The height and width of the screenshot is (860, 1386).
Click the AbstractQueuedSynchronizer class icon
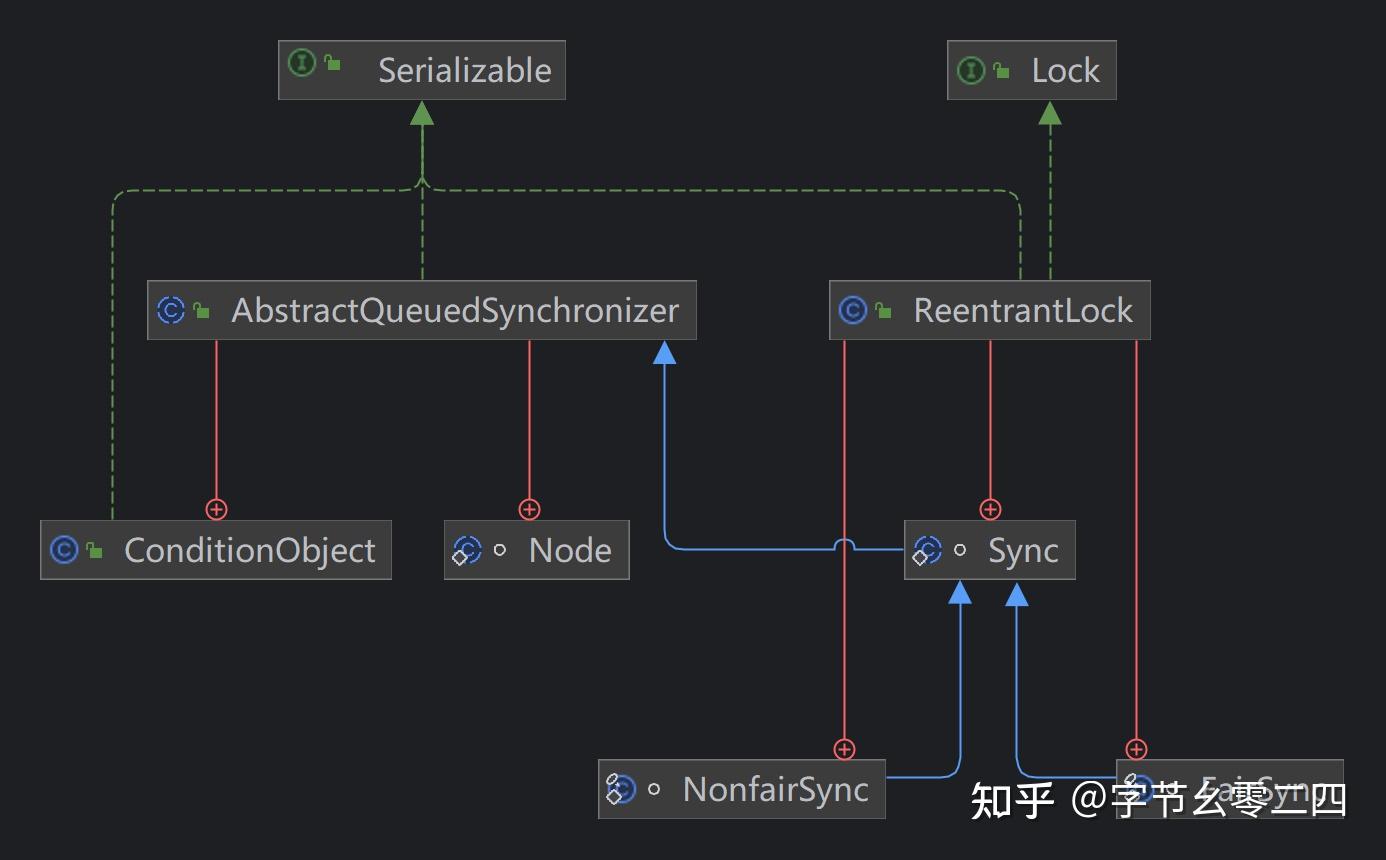pos(171,310)
